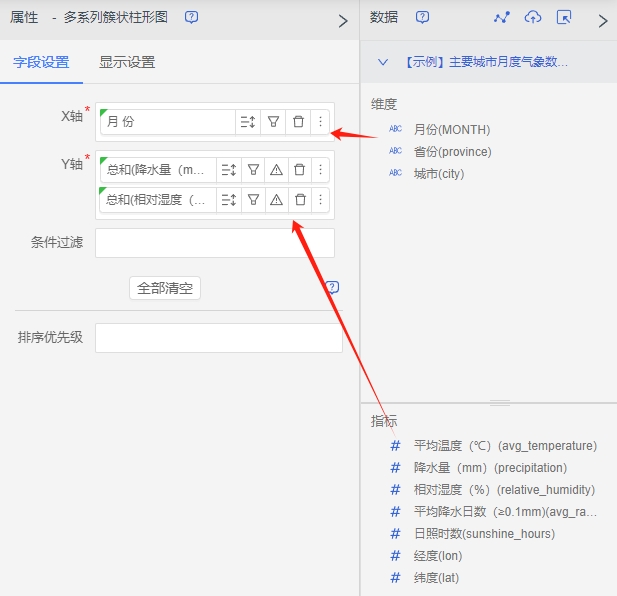Click the filter icon on the 月份 field
617x596 pixels.
(x=273, y=122)
